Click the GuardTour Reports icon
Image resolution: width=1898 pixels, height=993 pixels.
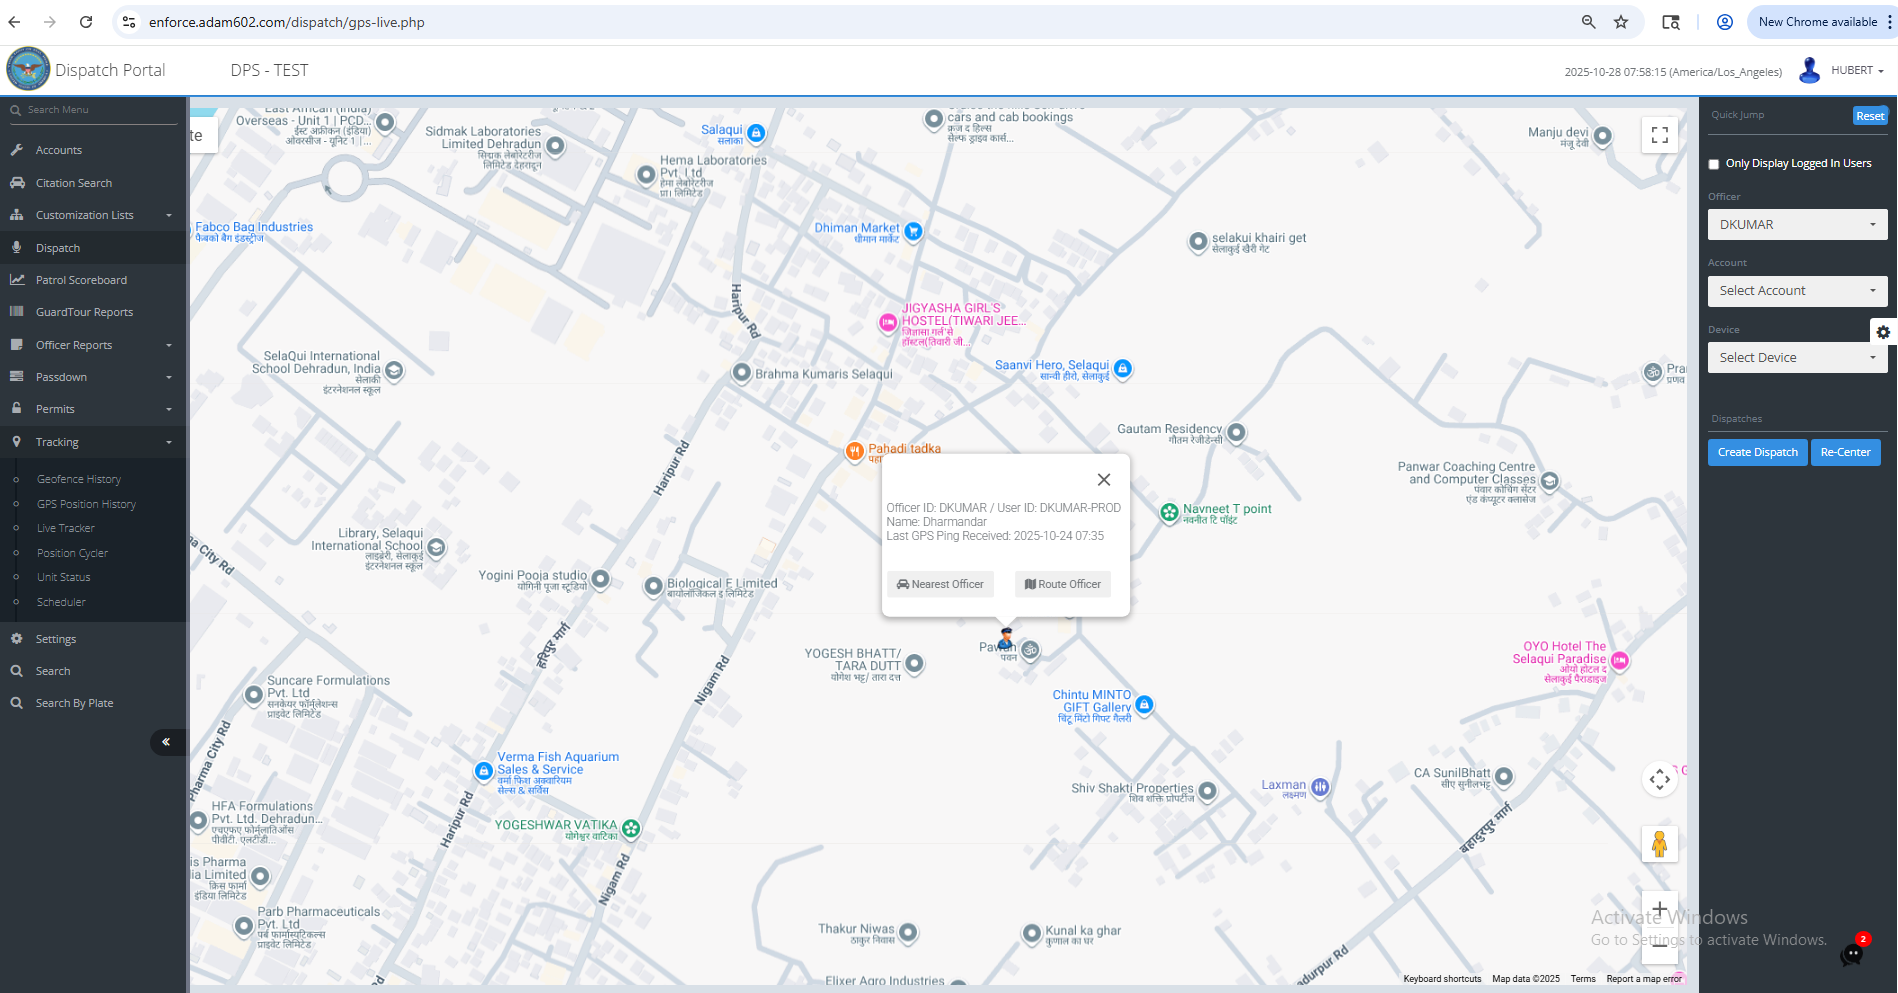pos(17,311)
